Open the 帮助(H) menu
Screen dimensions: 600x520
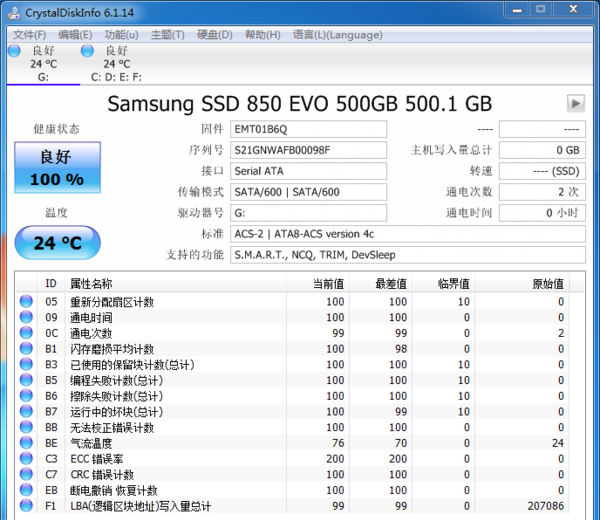(x=262, y=35)
